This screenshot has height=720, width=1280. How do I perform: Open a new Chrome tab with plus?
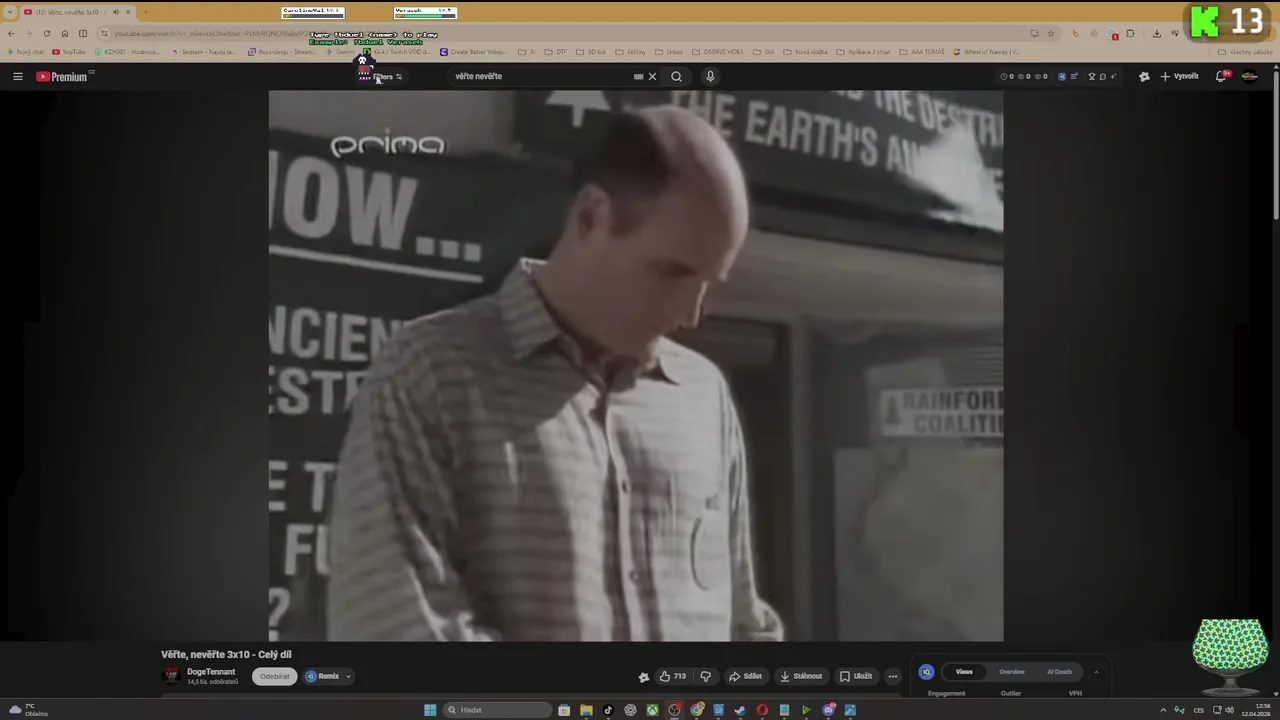point(145,12)
